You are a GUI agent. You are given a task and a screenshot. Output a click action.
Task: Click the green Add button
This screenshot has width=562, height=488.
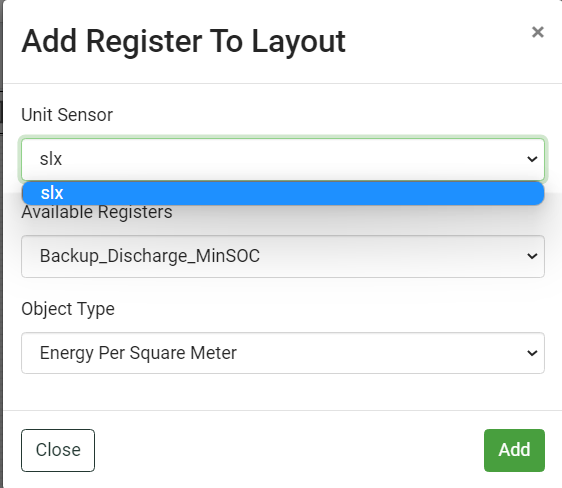(x=514, y=450)
